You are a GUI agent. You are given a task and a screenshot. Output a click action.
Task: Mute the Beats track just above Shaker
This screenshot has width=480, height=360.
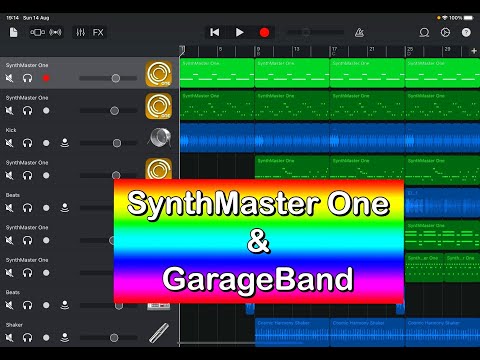9,305
